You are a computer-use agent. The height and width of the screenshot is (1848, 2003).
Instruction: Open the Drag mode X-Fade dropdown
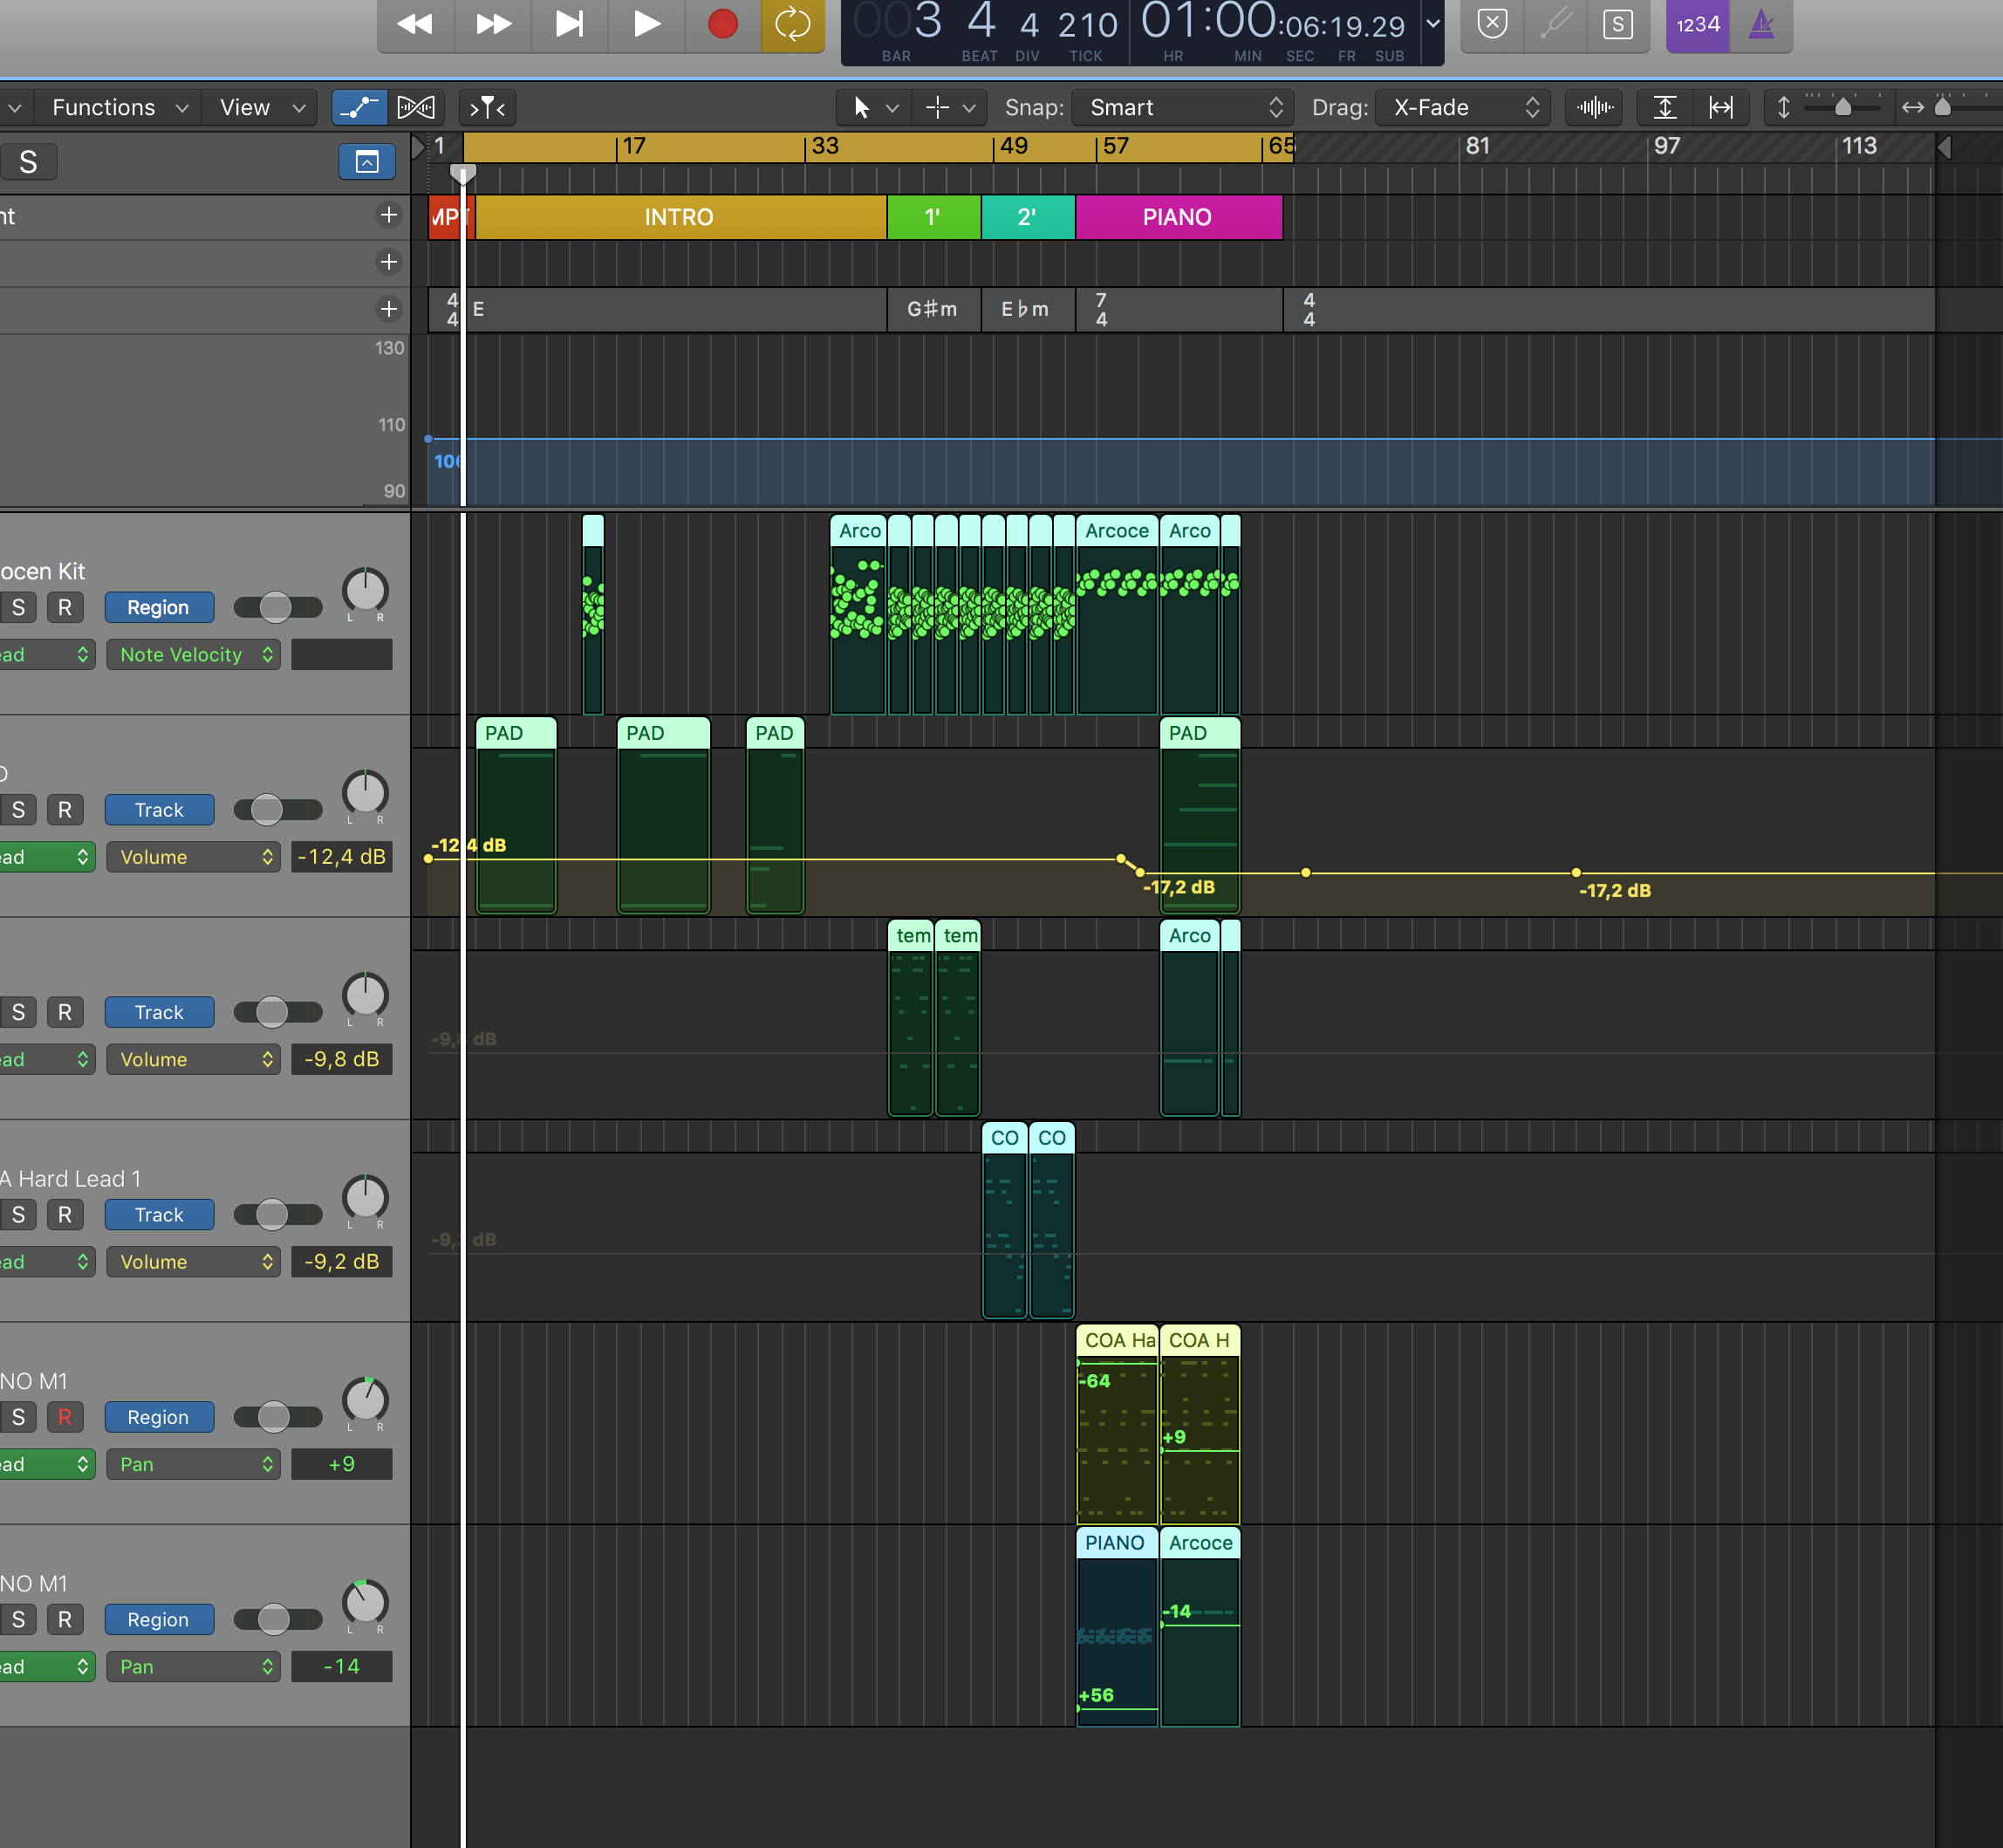coord(1463,107)
